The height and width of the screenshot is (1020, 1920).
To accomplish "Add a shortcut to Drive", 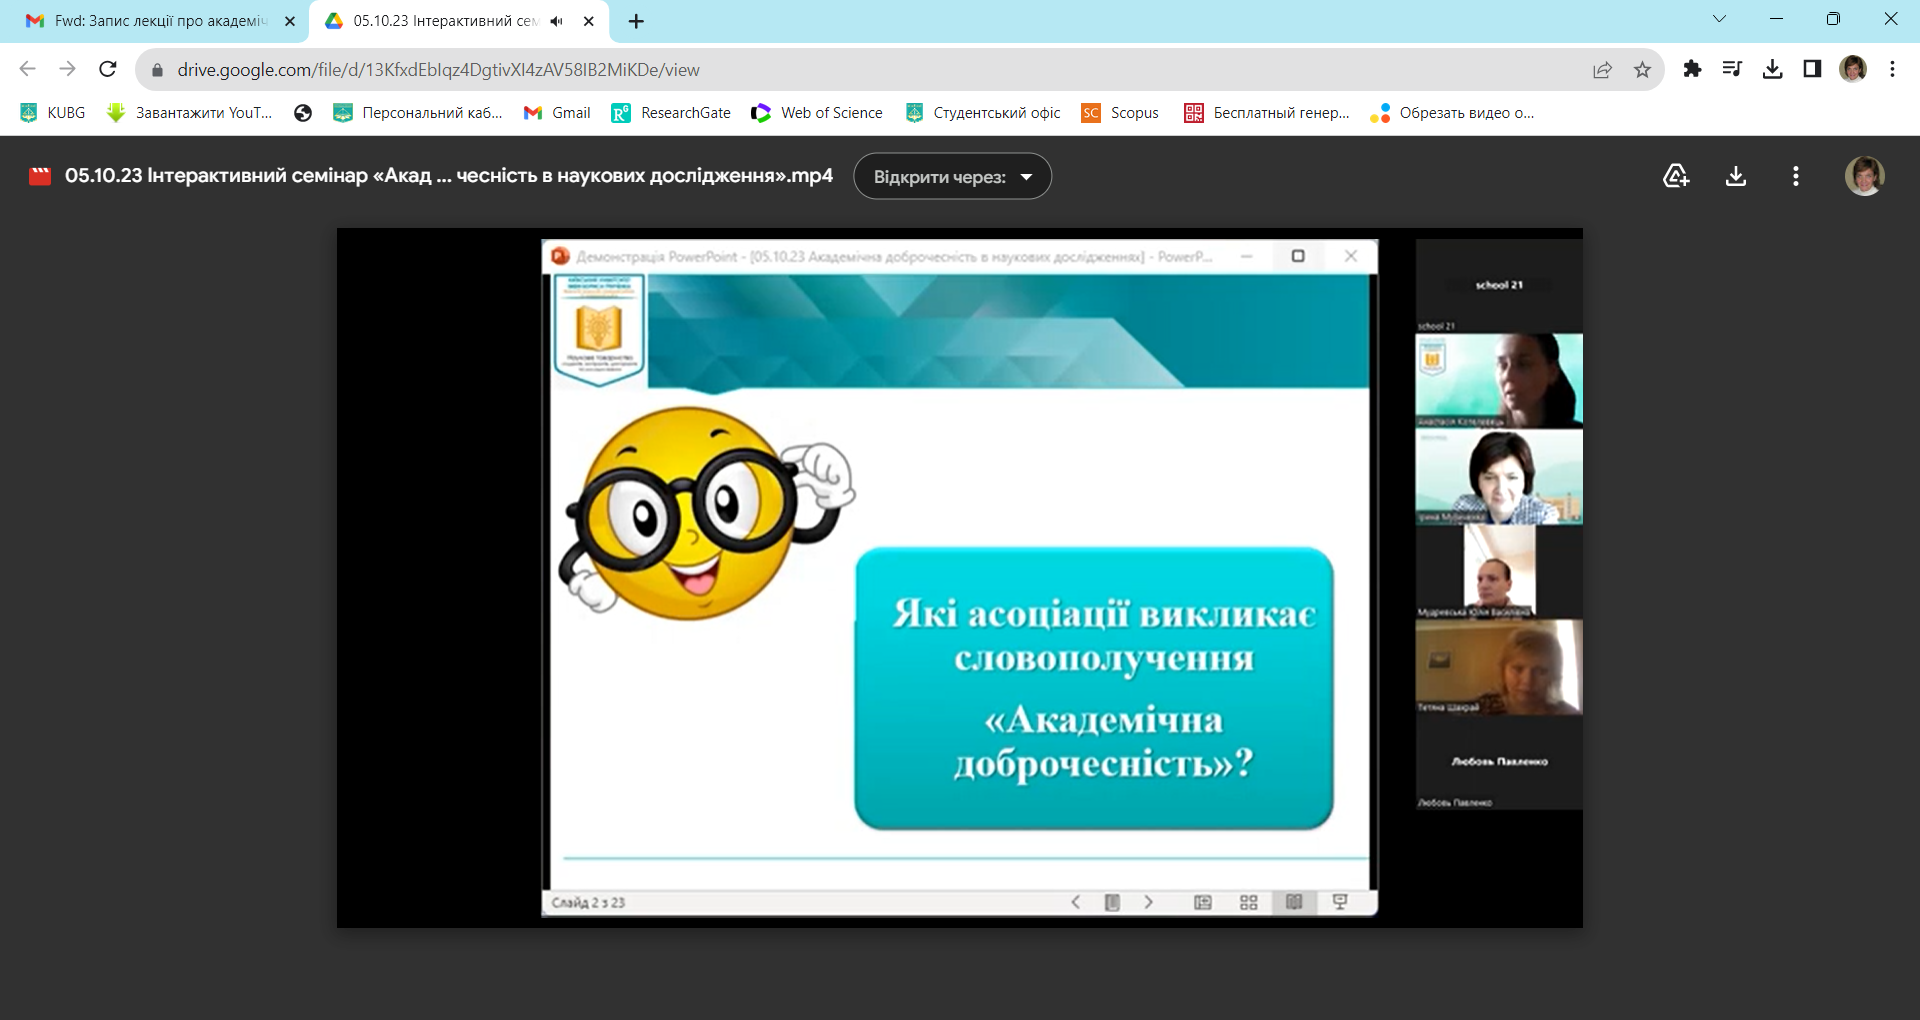I will click(1676, 175).
